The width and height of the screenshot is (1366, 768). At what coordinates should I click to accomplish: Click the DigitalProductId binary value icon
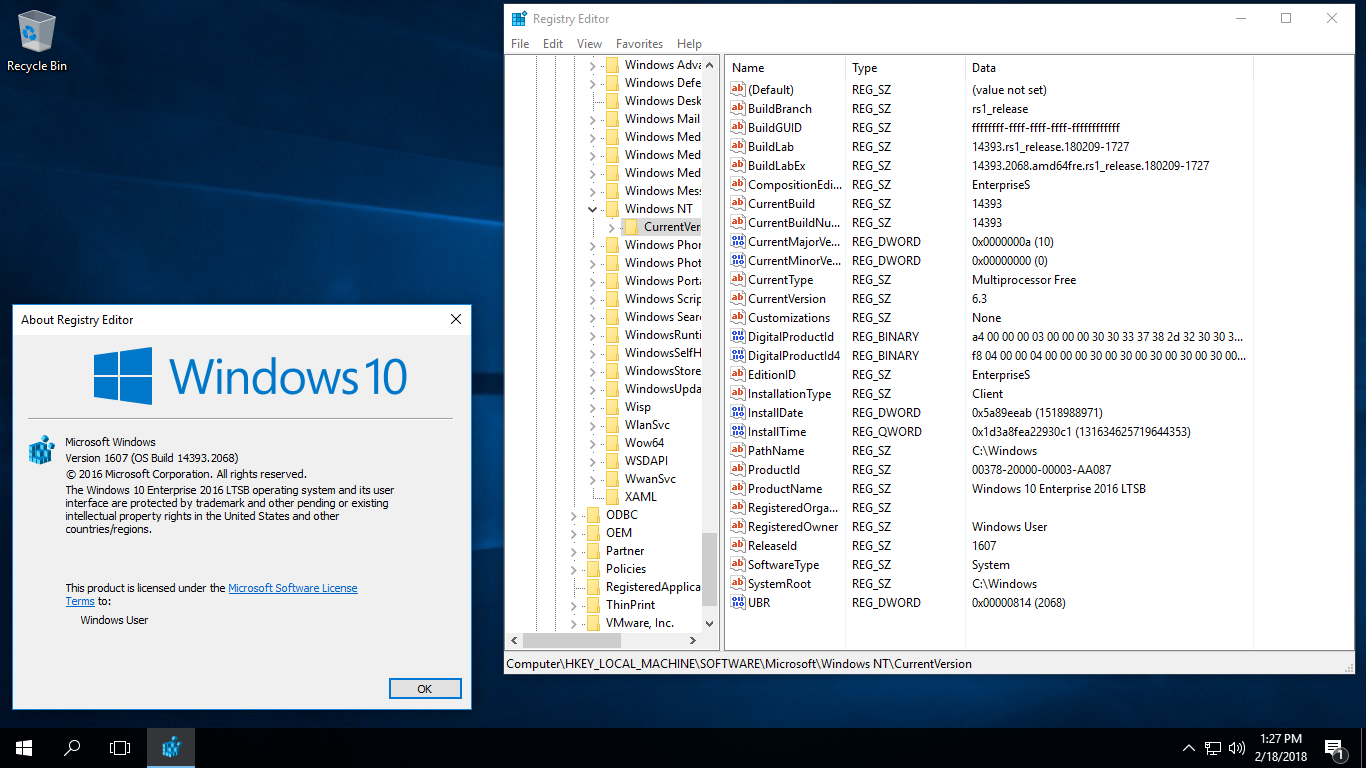(x=738, y=337)
